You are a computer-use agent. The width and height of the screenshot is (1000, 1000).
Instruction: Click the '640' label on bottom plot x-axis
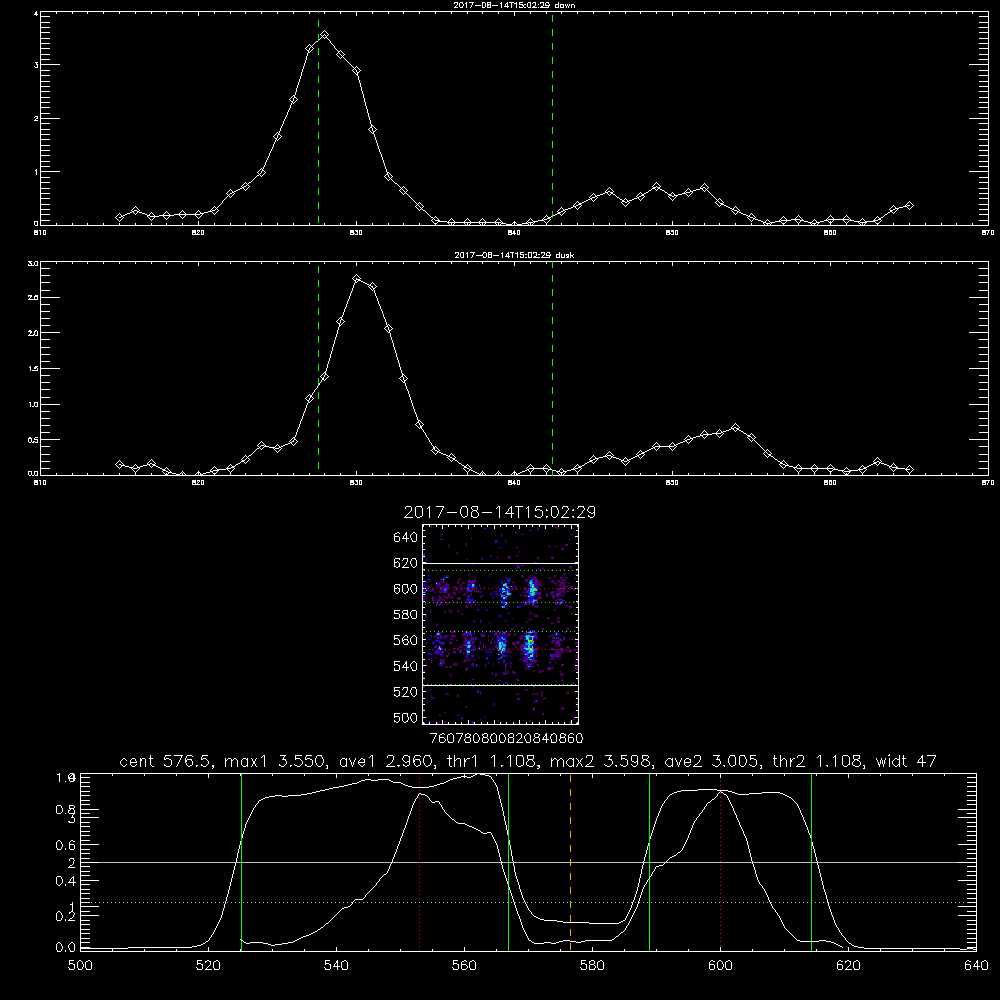(976, 966)
